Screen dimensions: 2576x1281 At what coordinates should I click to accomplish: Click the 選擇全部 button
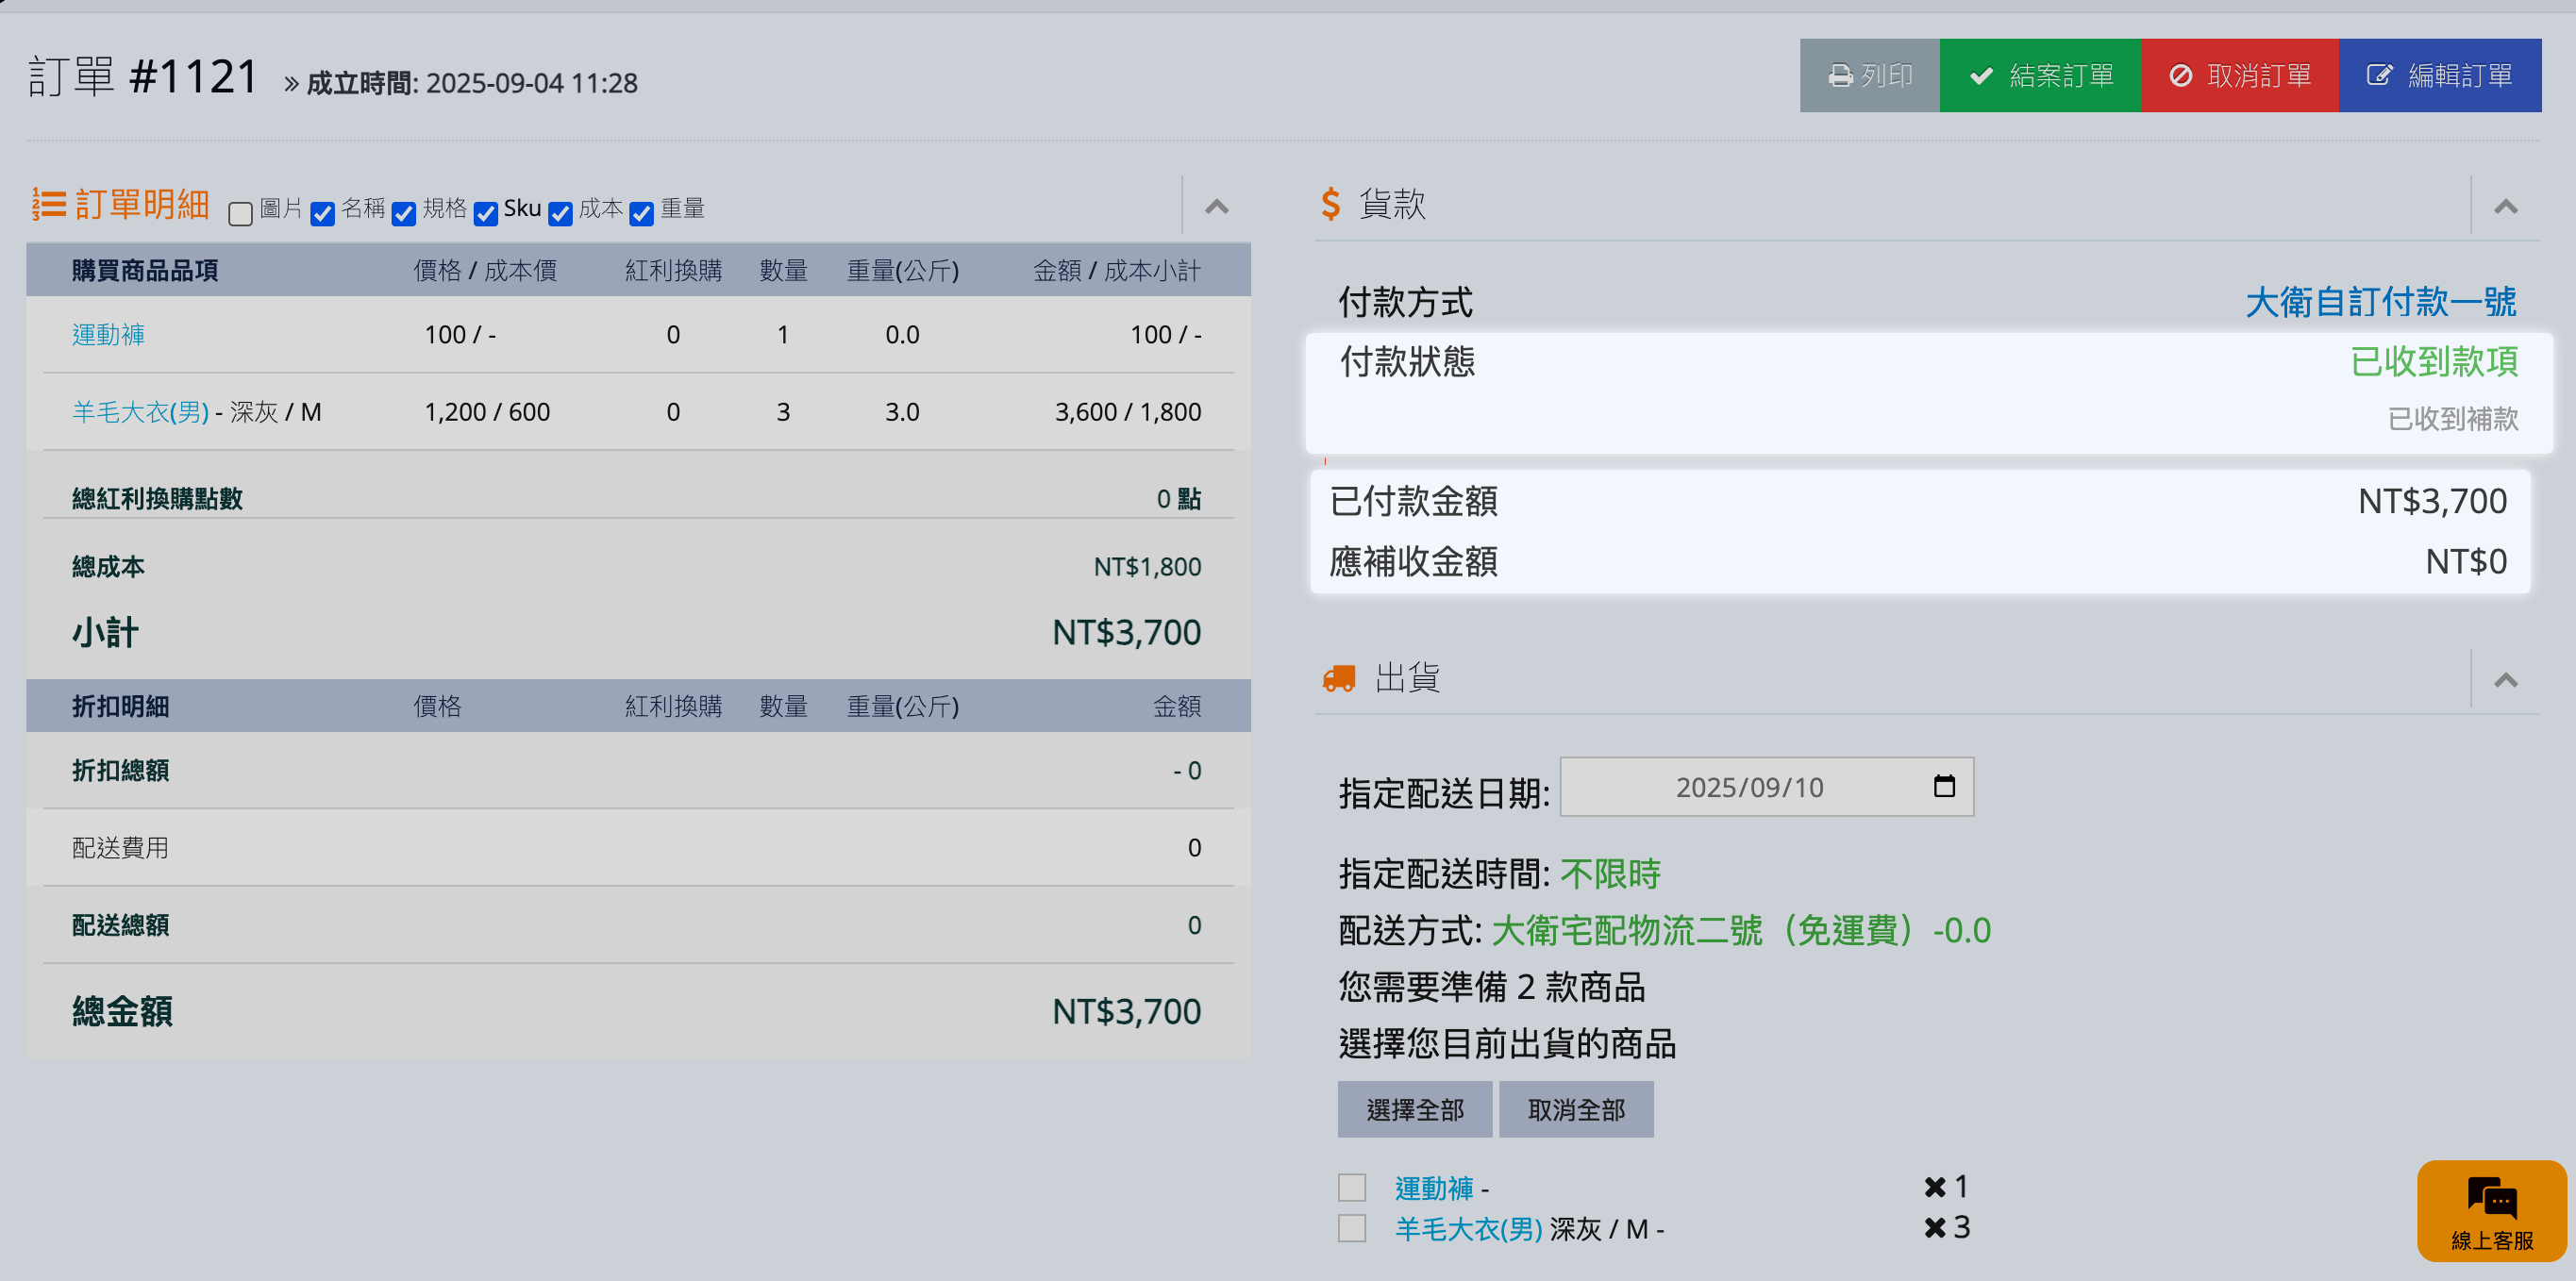click(1414, 1110)
